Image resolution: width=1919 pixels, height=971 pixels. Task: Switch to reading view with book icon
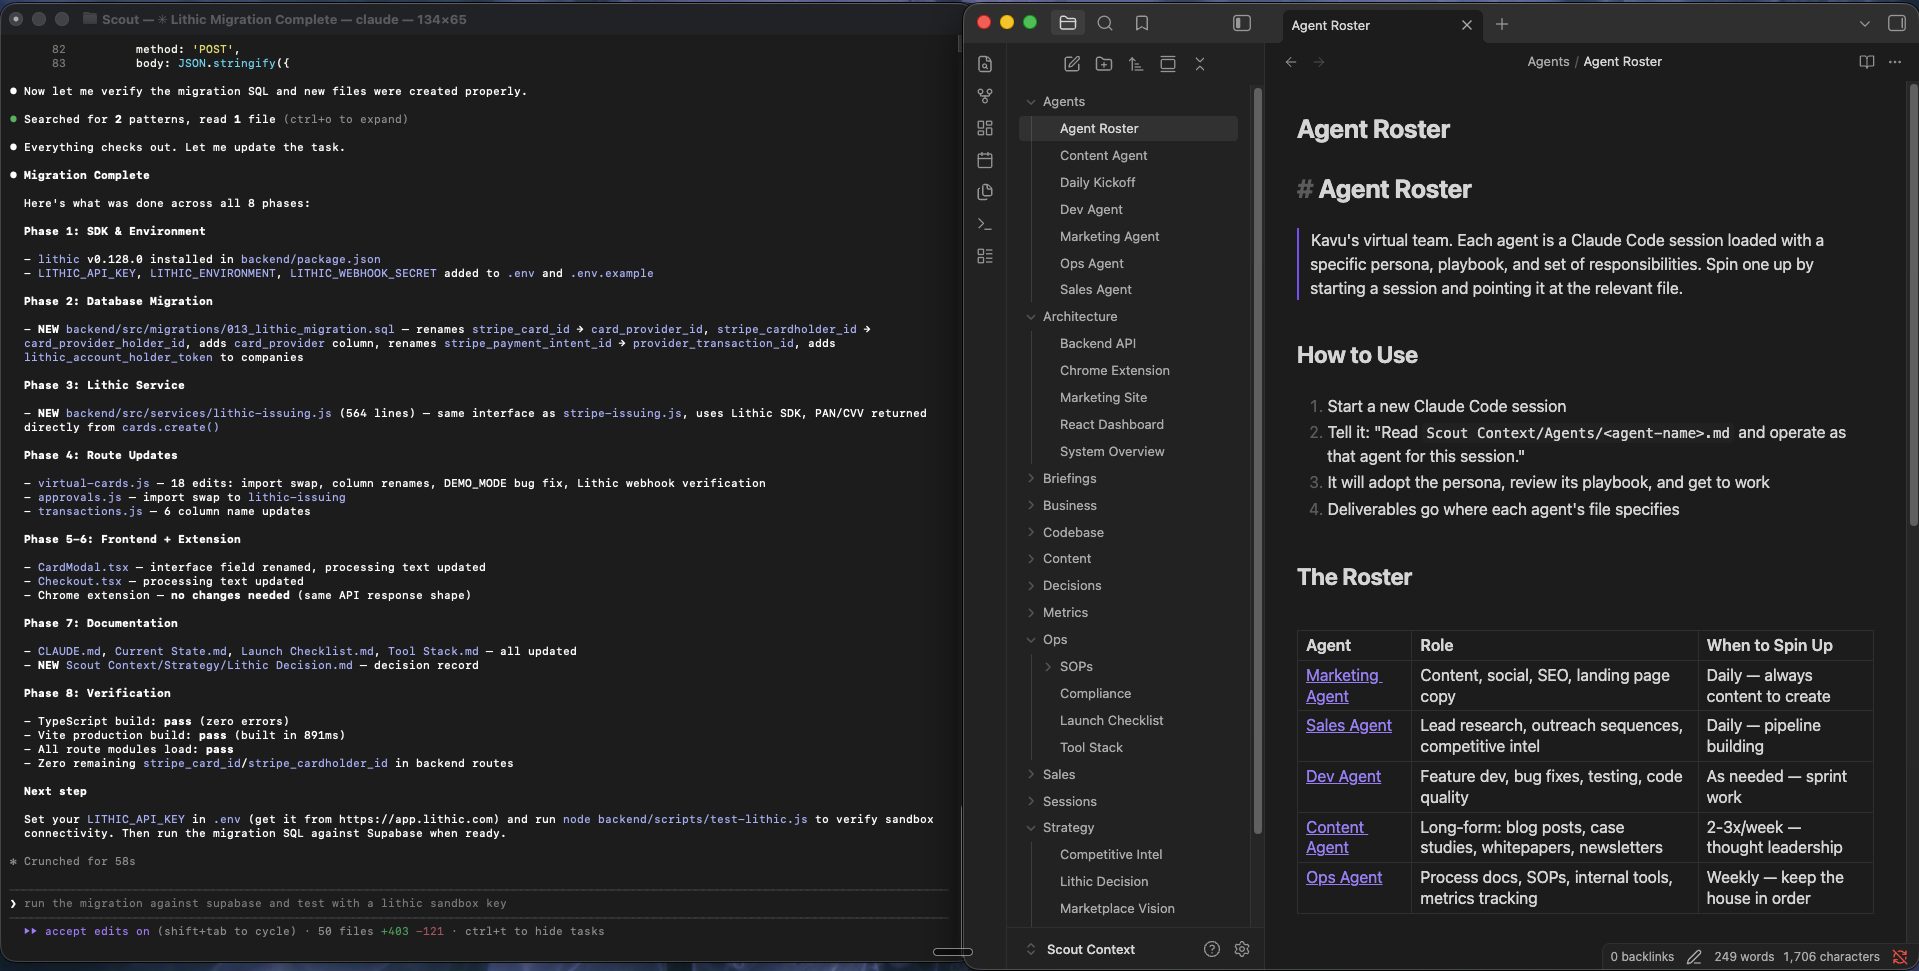coord(1866,62)
